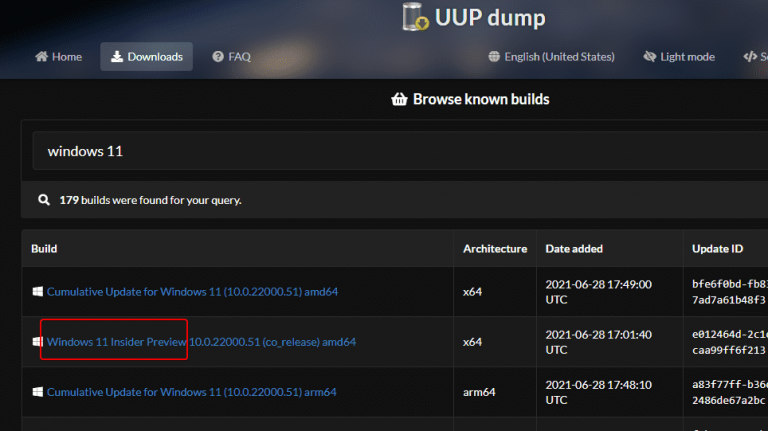Image resolution: width=768 pixels, height=431 pixels.
Task: Click the Home house icon
Action: (42, 57)
